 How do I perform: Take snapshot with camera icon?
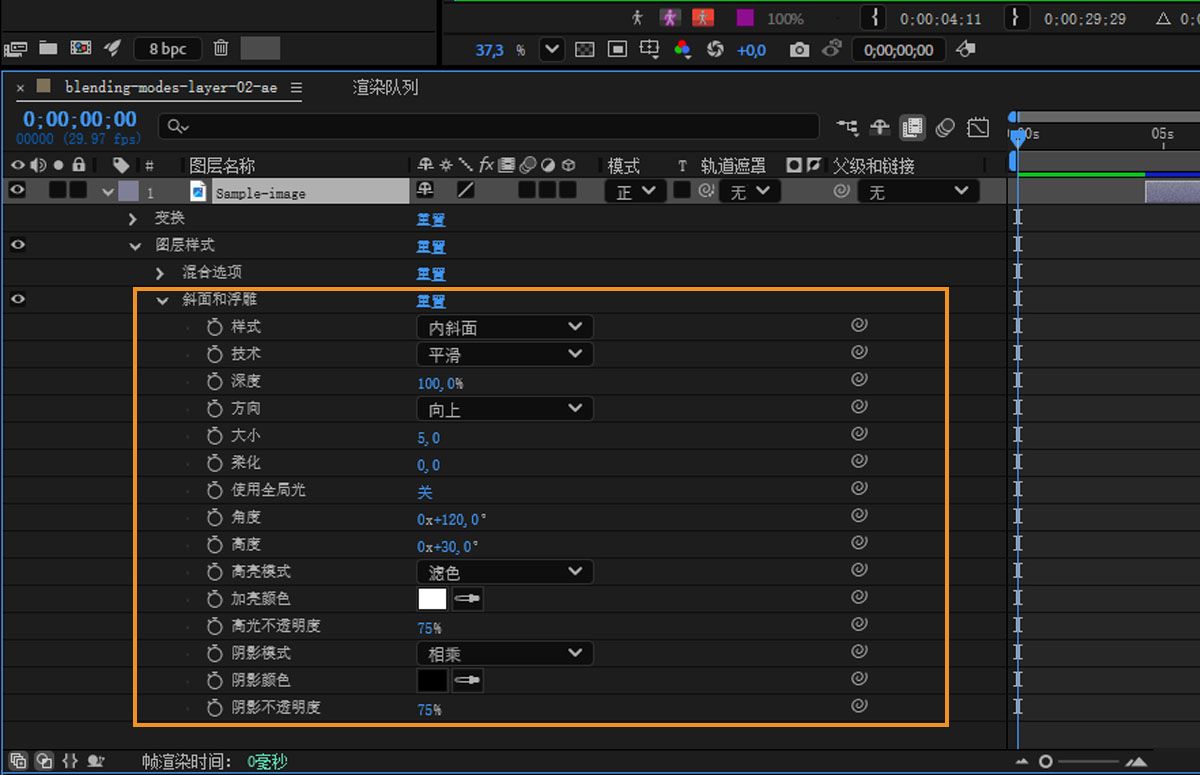[x=799, y=49]
